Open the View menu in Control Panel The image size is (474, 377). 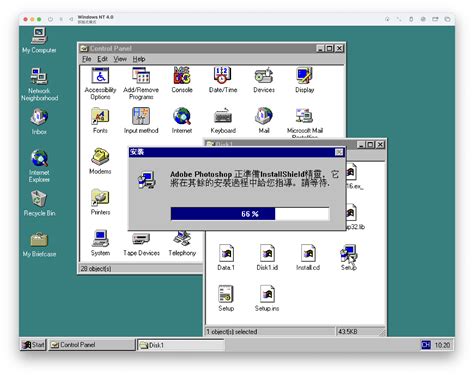pos(120,59)
